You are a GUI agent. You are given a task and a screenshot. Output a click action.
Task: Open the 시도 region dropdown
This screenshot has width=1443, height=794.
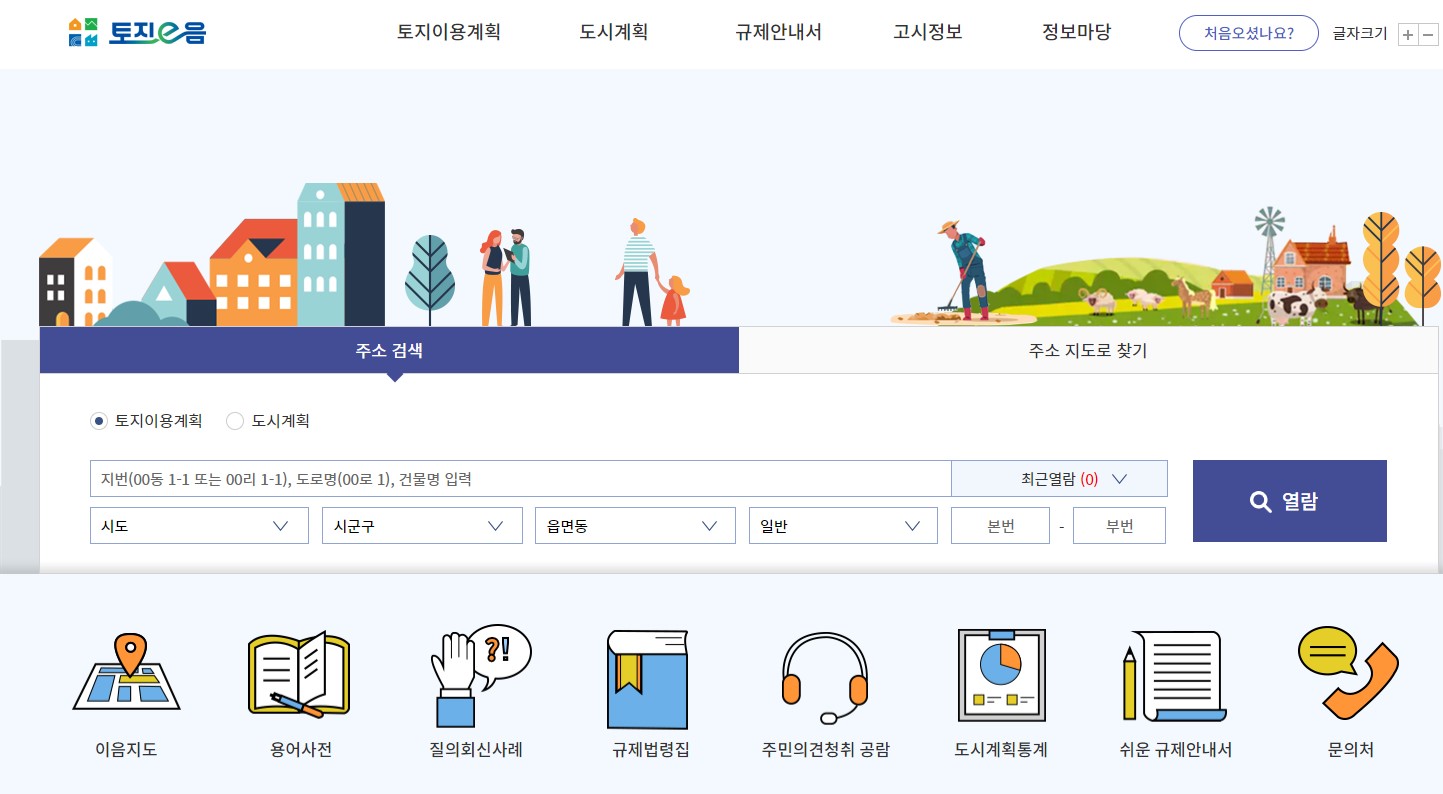point(198,525)
